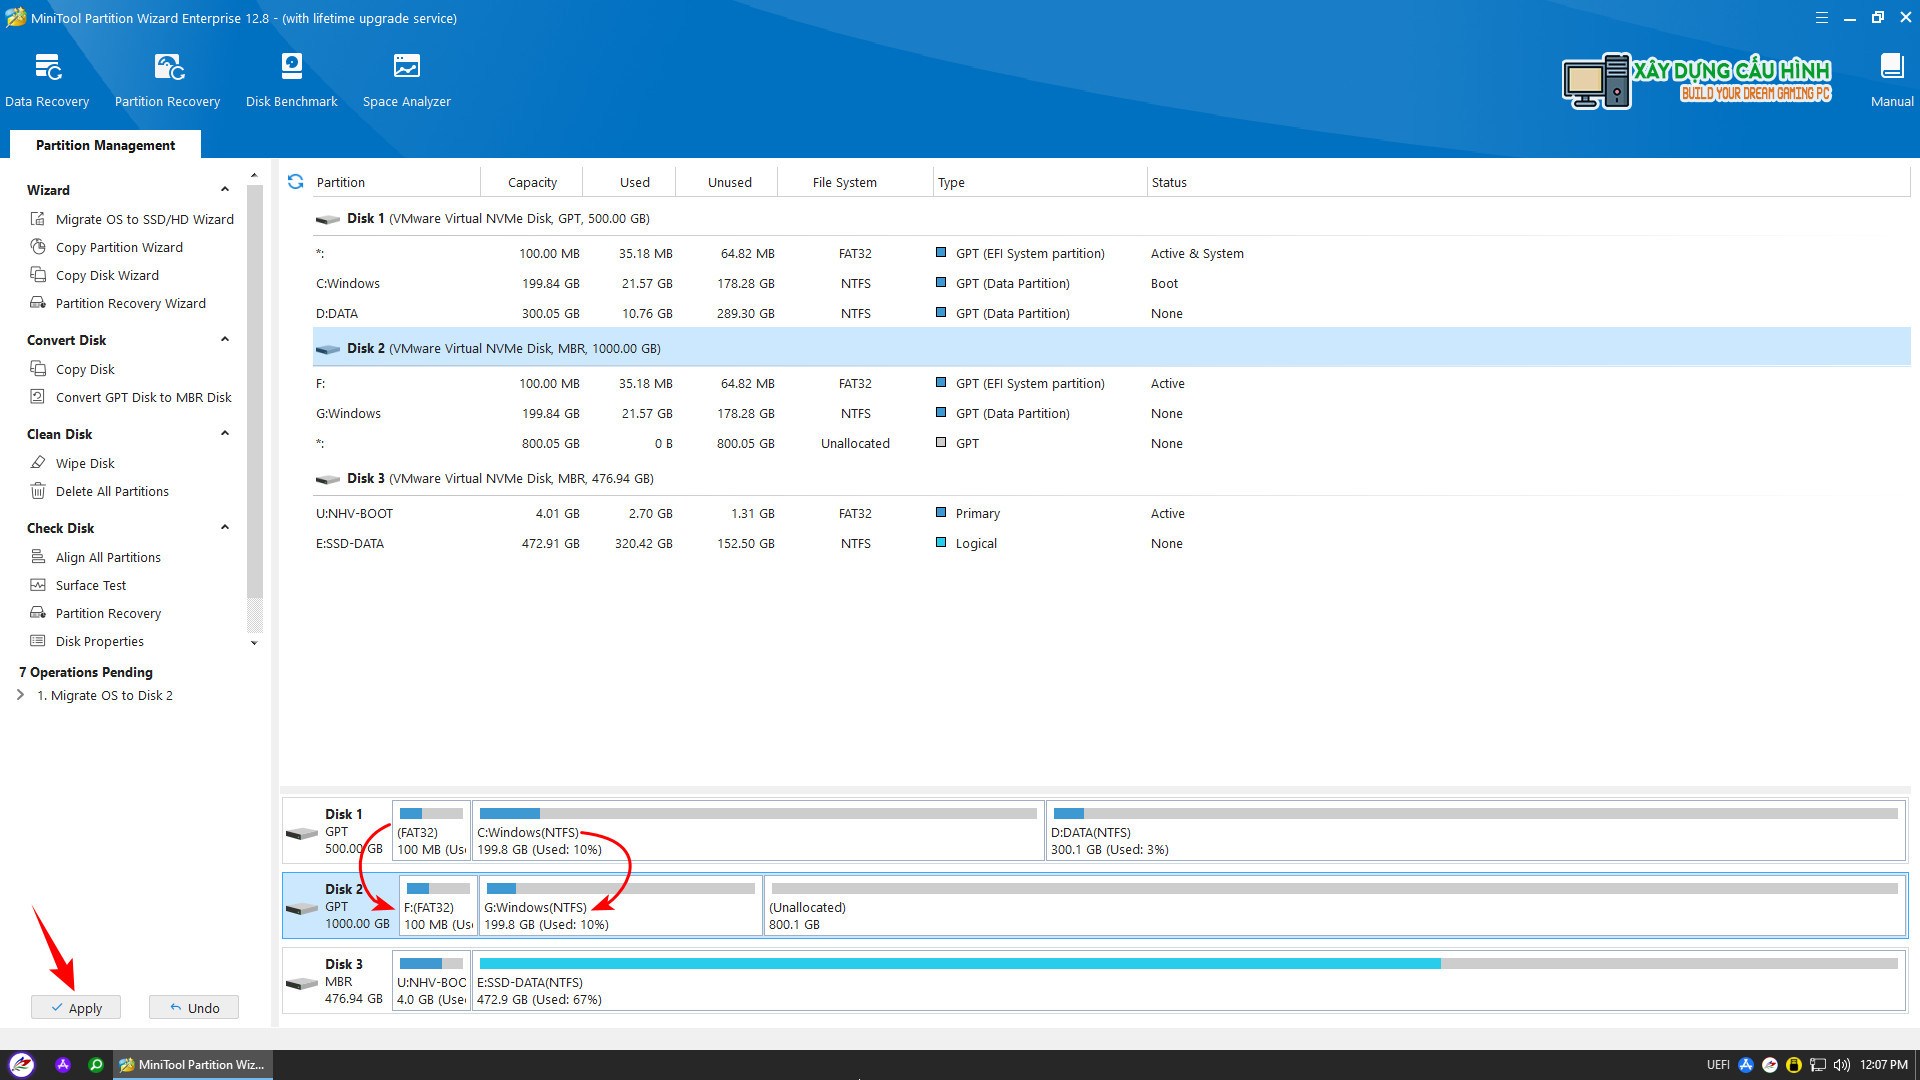Undo the last operation
The height and width of the screenshot is (1080, 1920).
tap(194, 1008)
